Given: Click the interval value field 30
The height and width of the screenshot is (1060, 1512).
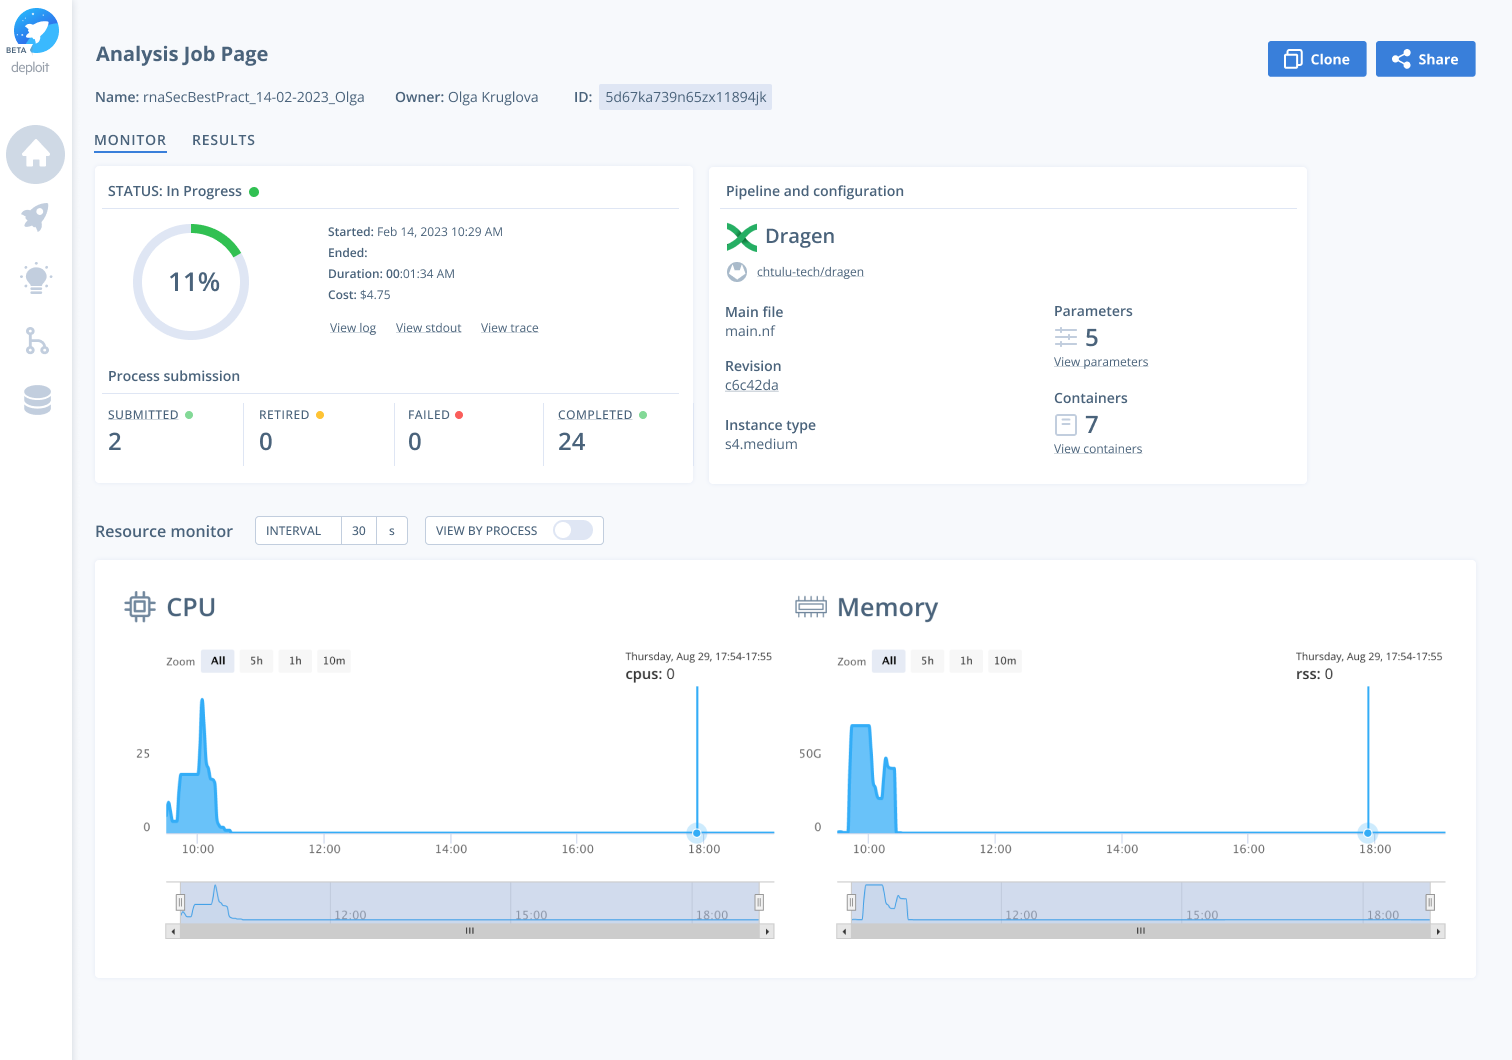Looking at the screenshot, I should point(359,531).
